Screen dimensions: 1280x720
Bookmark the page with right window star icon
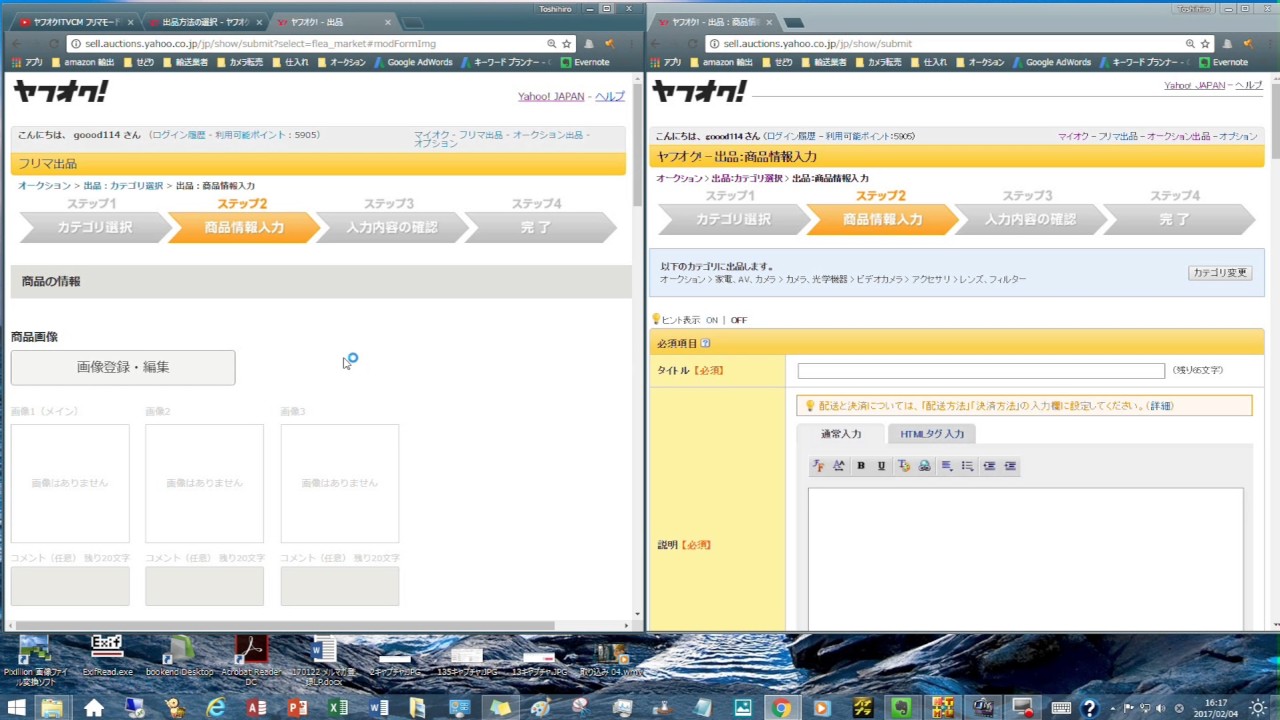1206,44
